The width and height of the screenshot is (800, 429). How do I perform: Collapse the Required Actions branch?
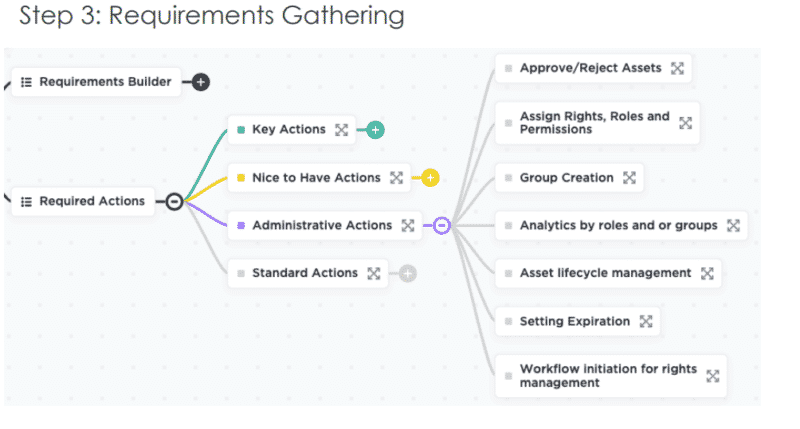174,201
